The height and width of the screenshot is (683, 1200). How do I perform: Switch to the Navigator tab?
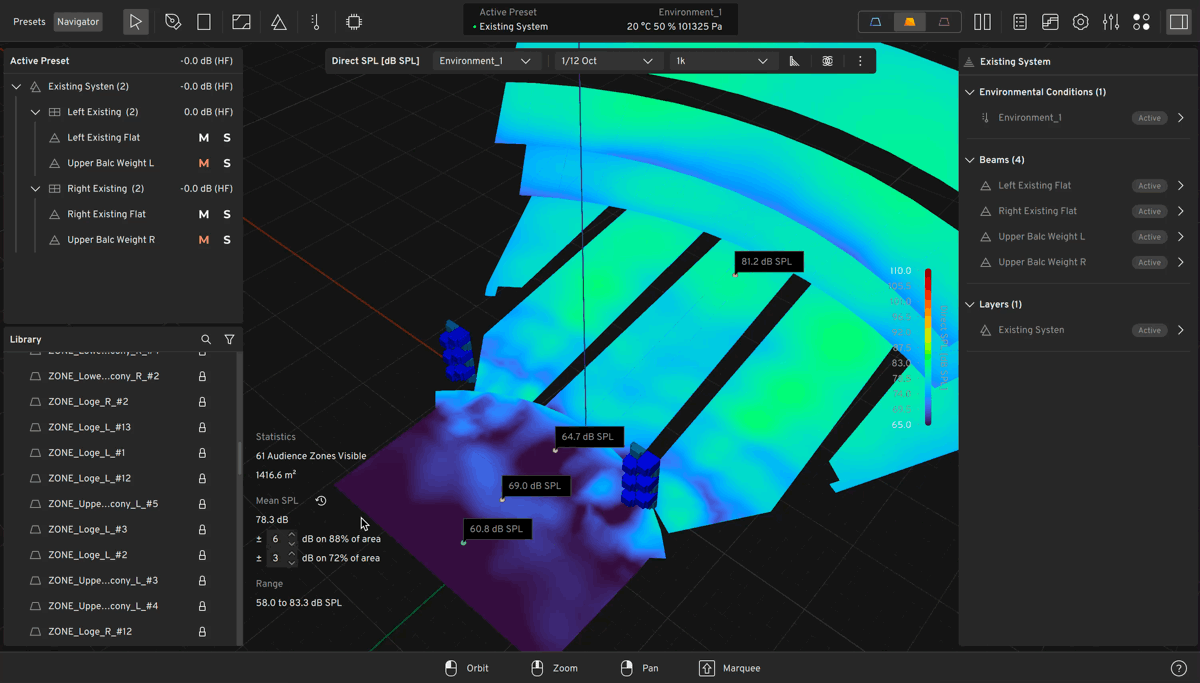77,22
